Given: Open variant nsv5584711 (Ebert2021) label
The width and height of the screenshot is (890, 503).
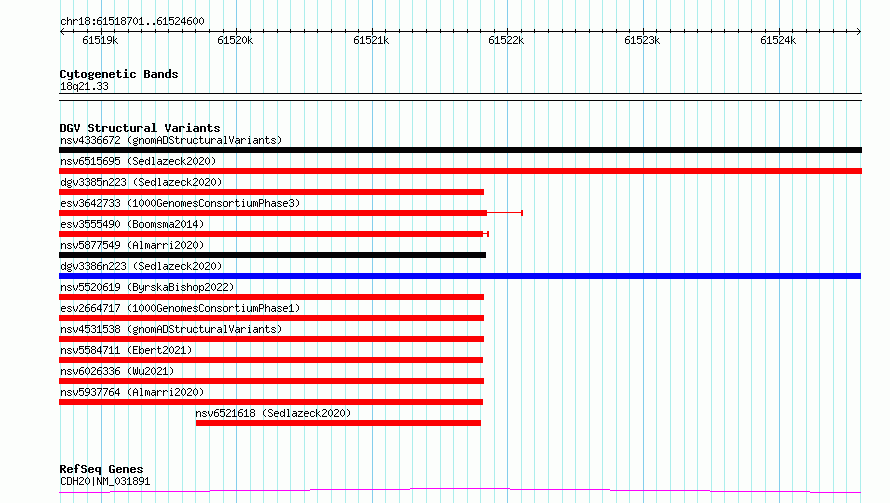Looking at the screenshot, I should (x=126, y=350).
